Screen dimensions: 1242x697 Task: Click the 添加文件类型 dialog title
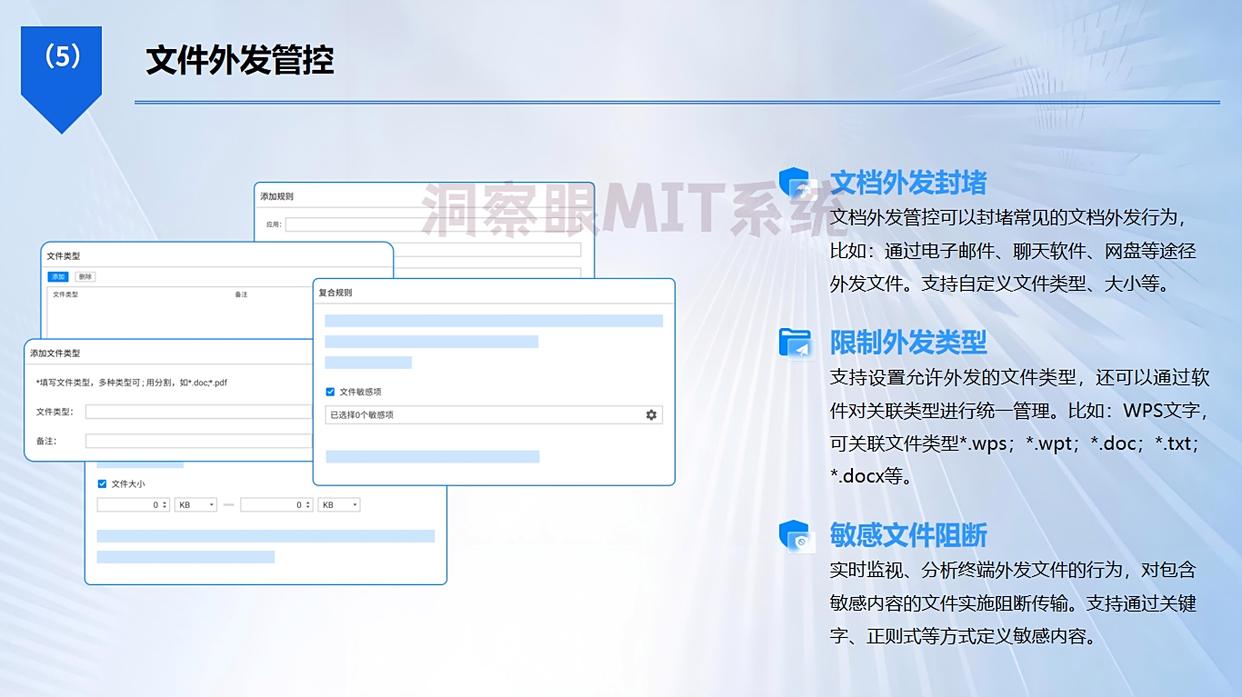pyautogui.click(x=55, y=353)
